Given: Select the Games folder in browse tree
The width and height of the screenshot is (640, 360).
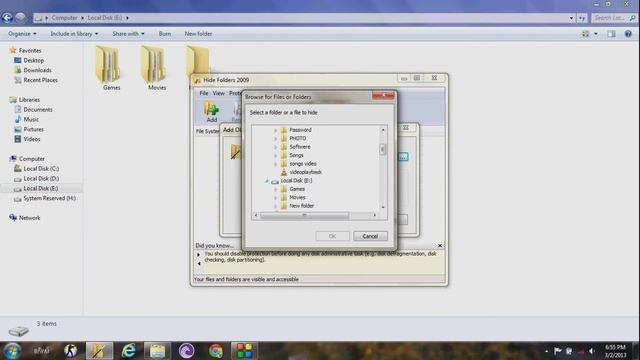Looking at the screenshot, I should pos(297,189).
